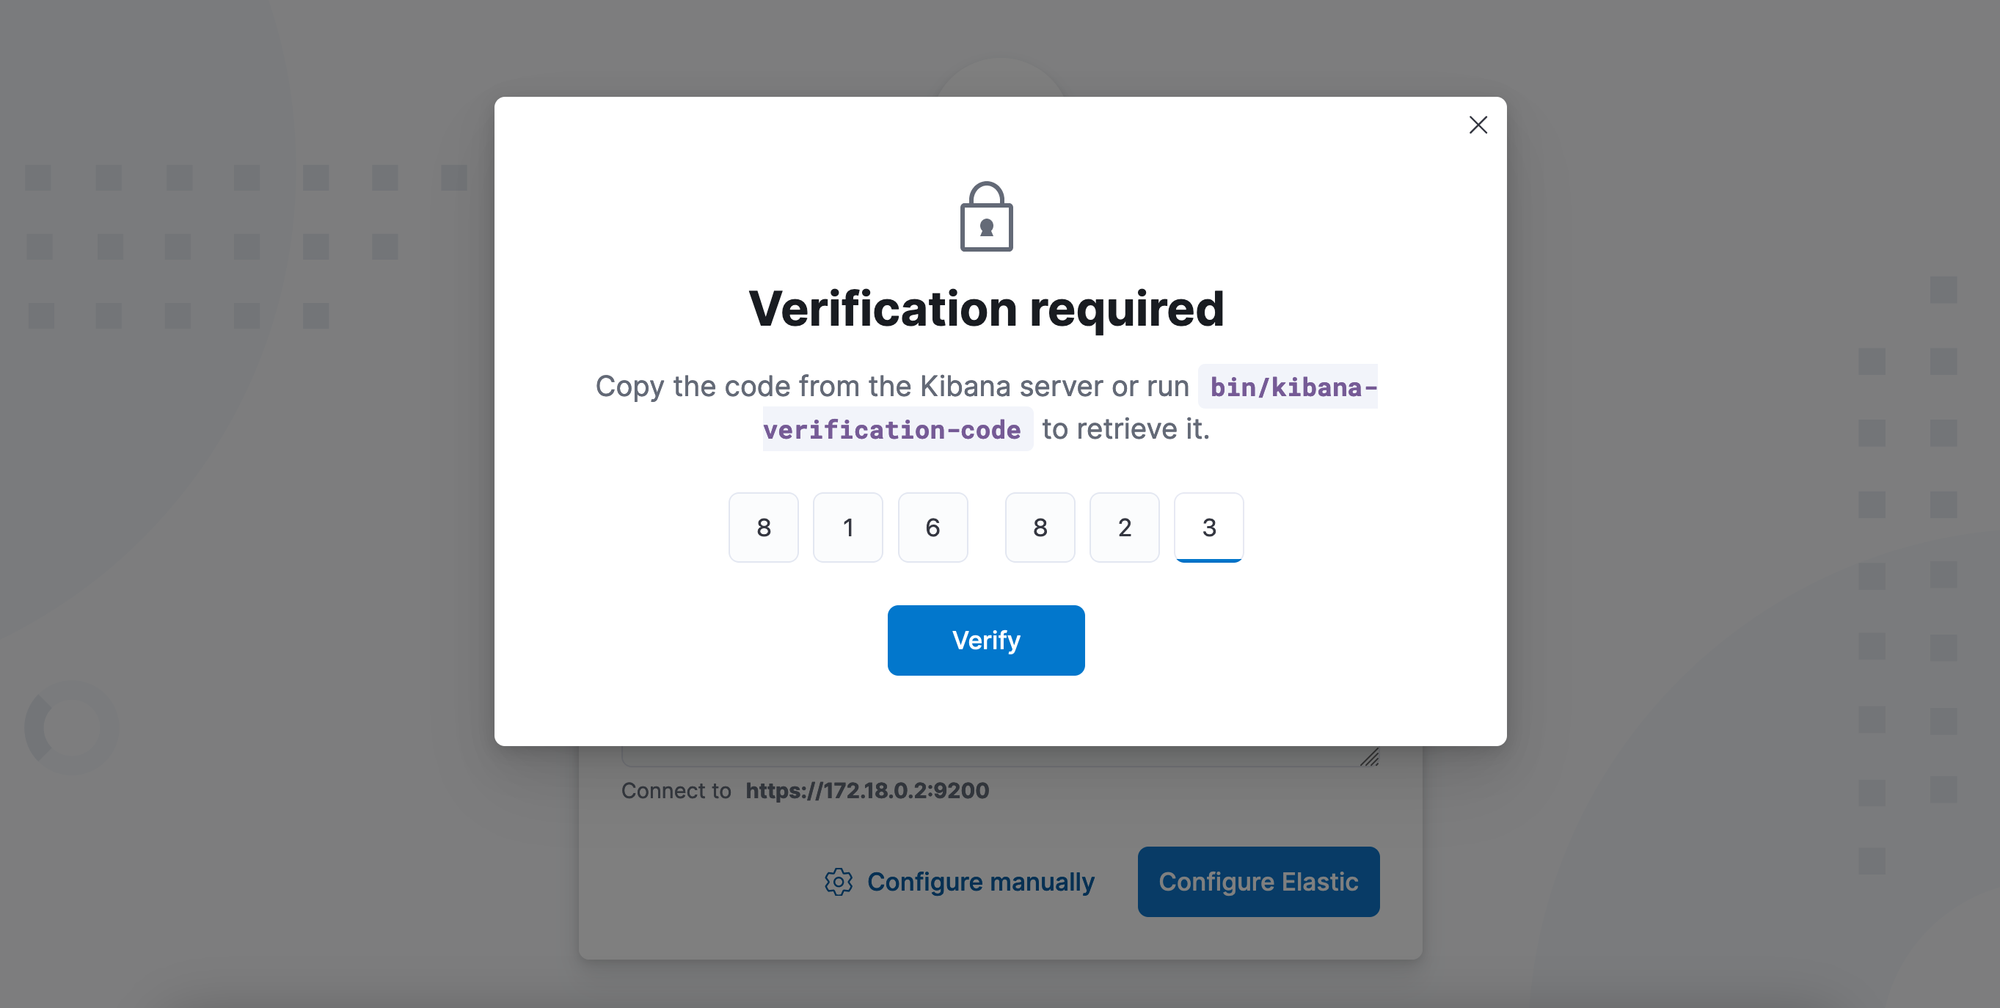Select the fifth code digit field showing 2
This screenshot has width=2000, height=1008.
pos(1125,527)
